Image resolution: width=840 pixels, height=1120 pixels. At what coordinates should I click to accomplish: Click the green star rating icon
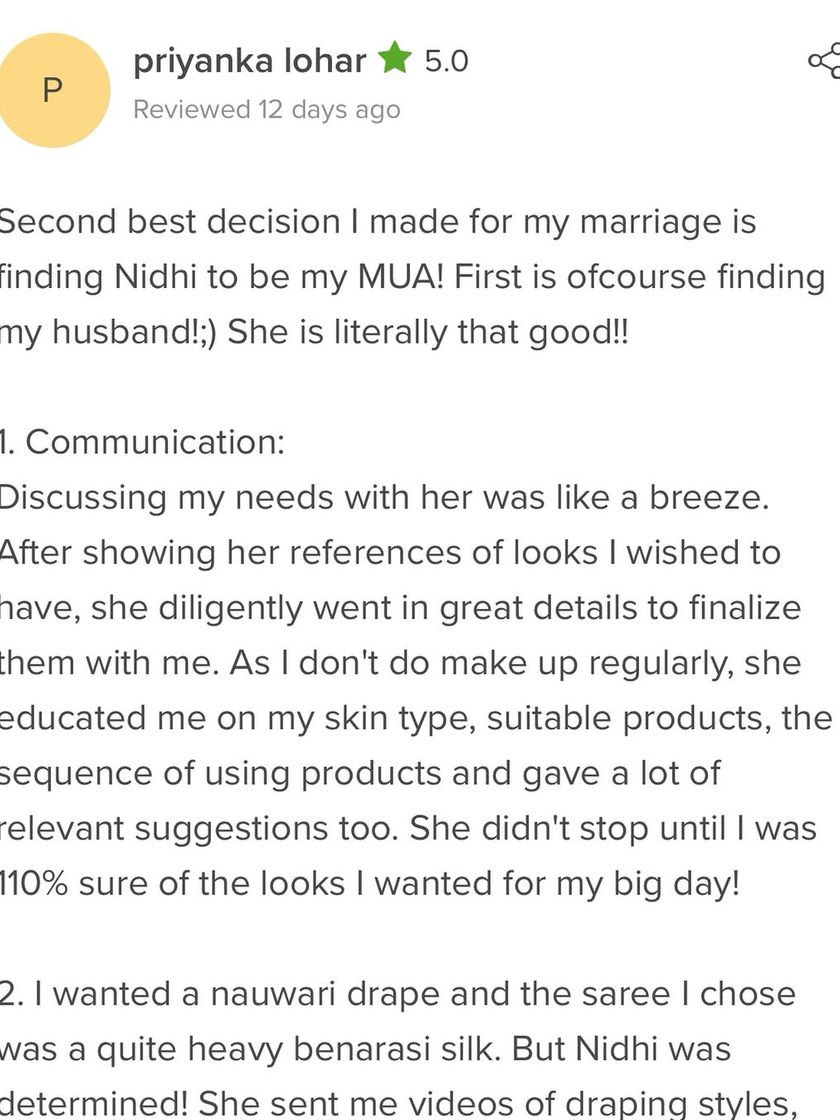click(x=395, y=61)
